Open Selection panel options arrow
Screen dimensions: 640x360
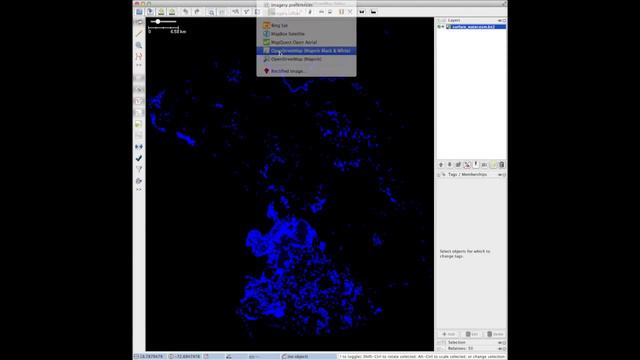point(500,343)
